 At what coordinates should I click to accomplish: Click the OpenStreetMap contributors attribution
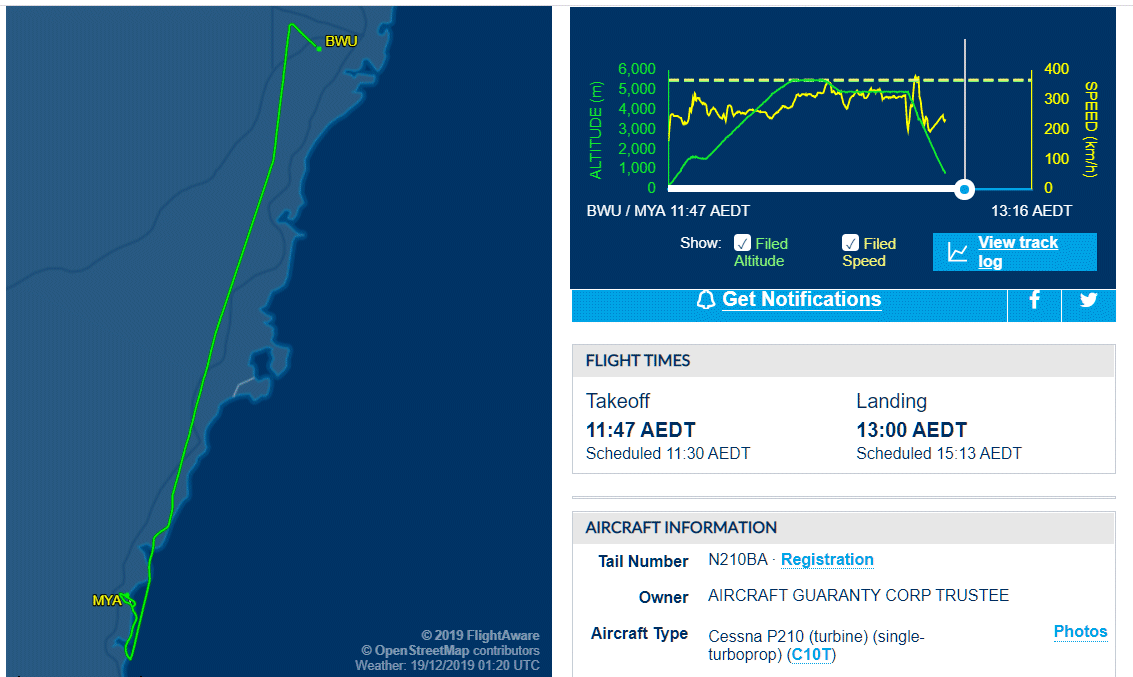pyautogui.click(x=450, y=650)
